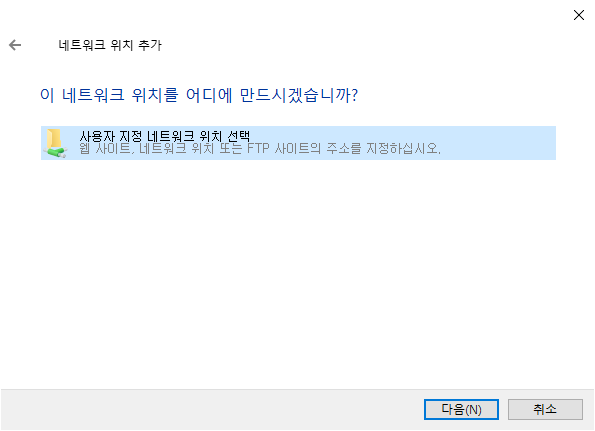Click blank white area below the location list

pyautogui.click(x=298, y=273)
